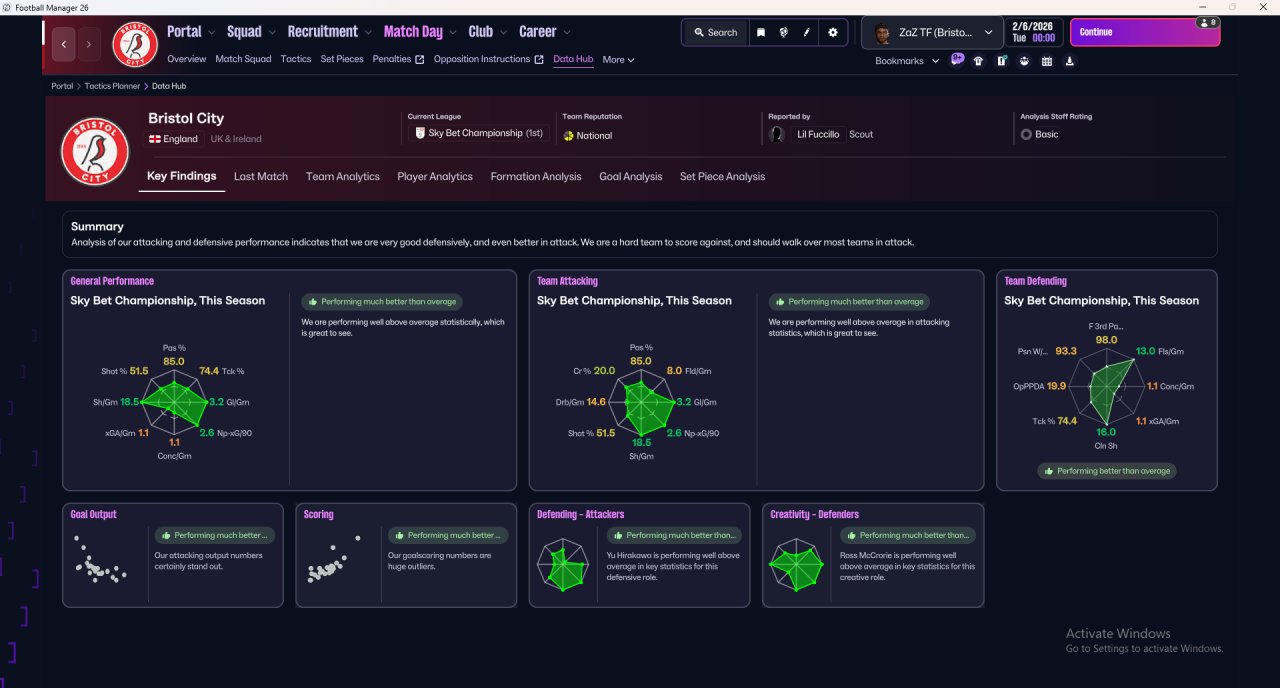This screenshot has width=1280, height=688.
Task: Click the Basic analysis staff rating value
Action: coord(1046,134)
